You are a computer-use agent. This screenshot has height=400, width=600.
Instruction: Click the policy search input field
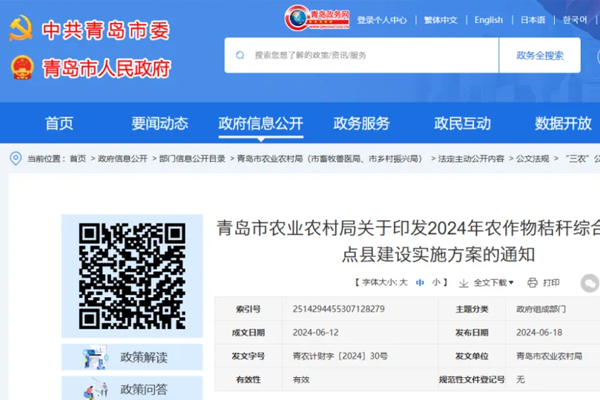[x=370, y=55]
